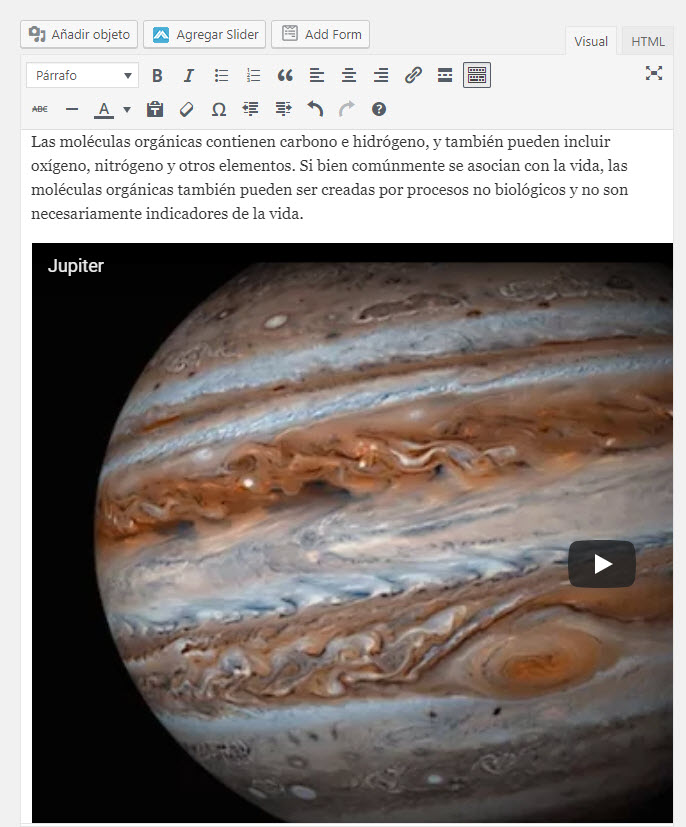Enter distraction-free fullscreen mode
The width and height of the screenshot is (686, 827).
tap(654, 73)
